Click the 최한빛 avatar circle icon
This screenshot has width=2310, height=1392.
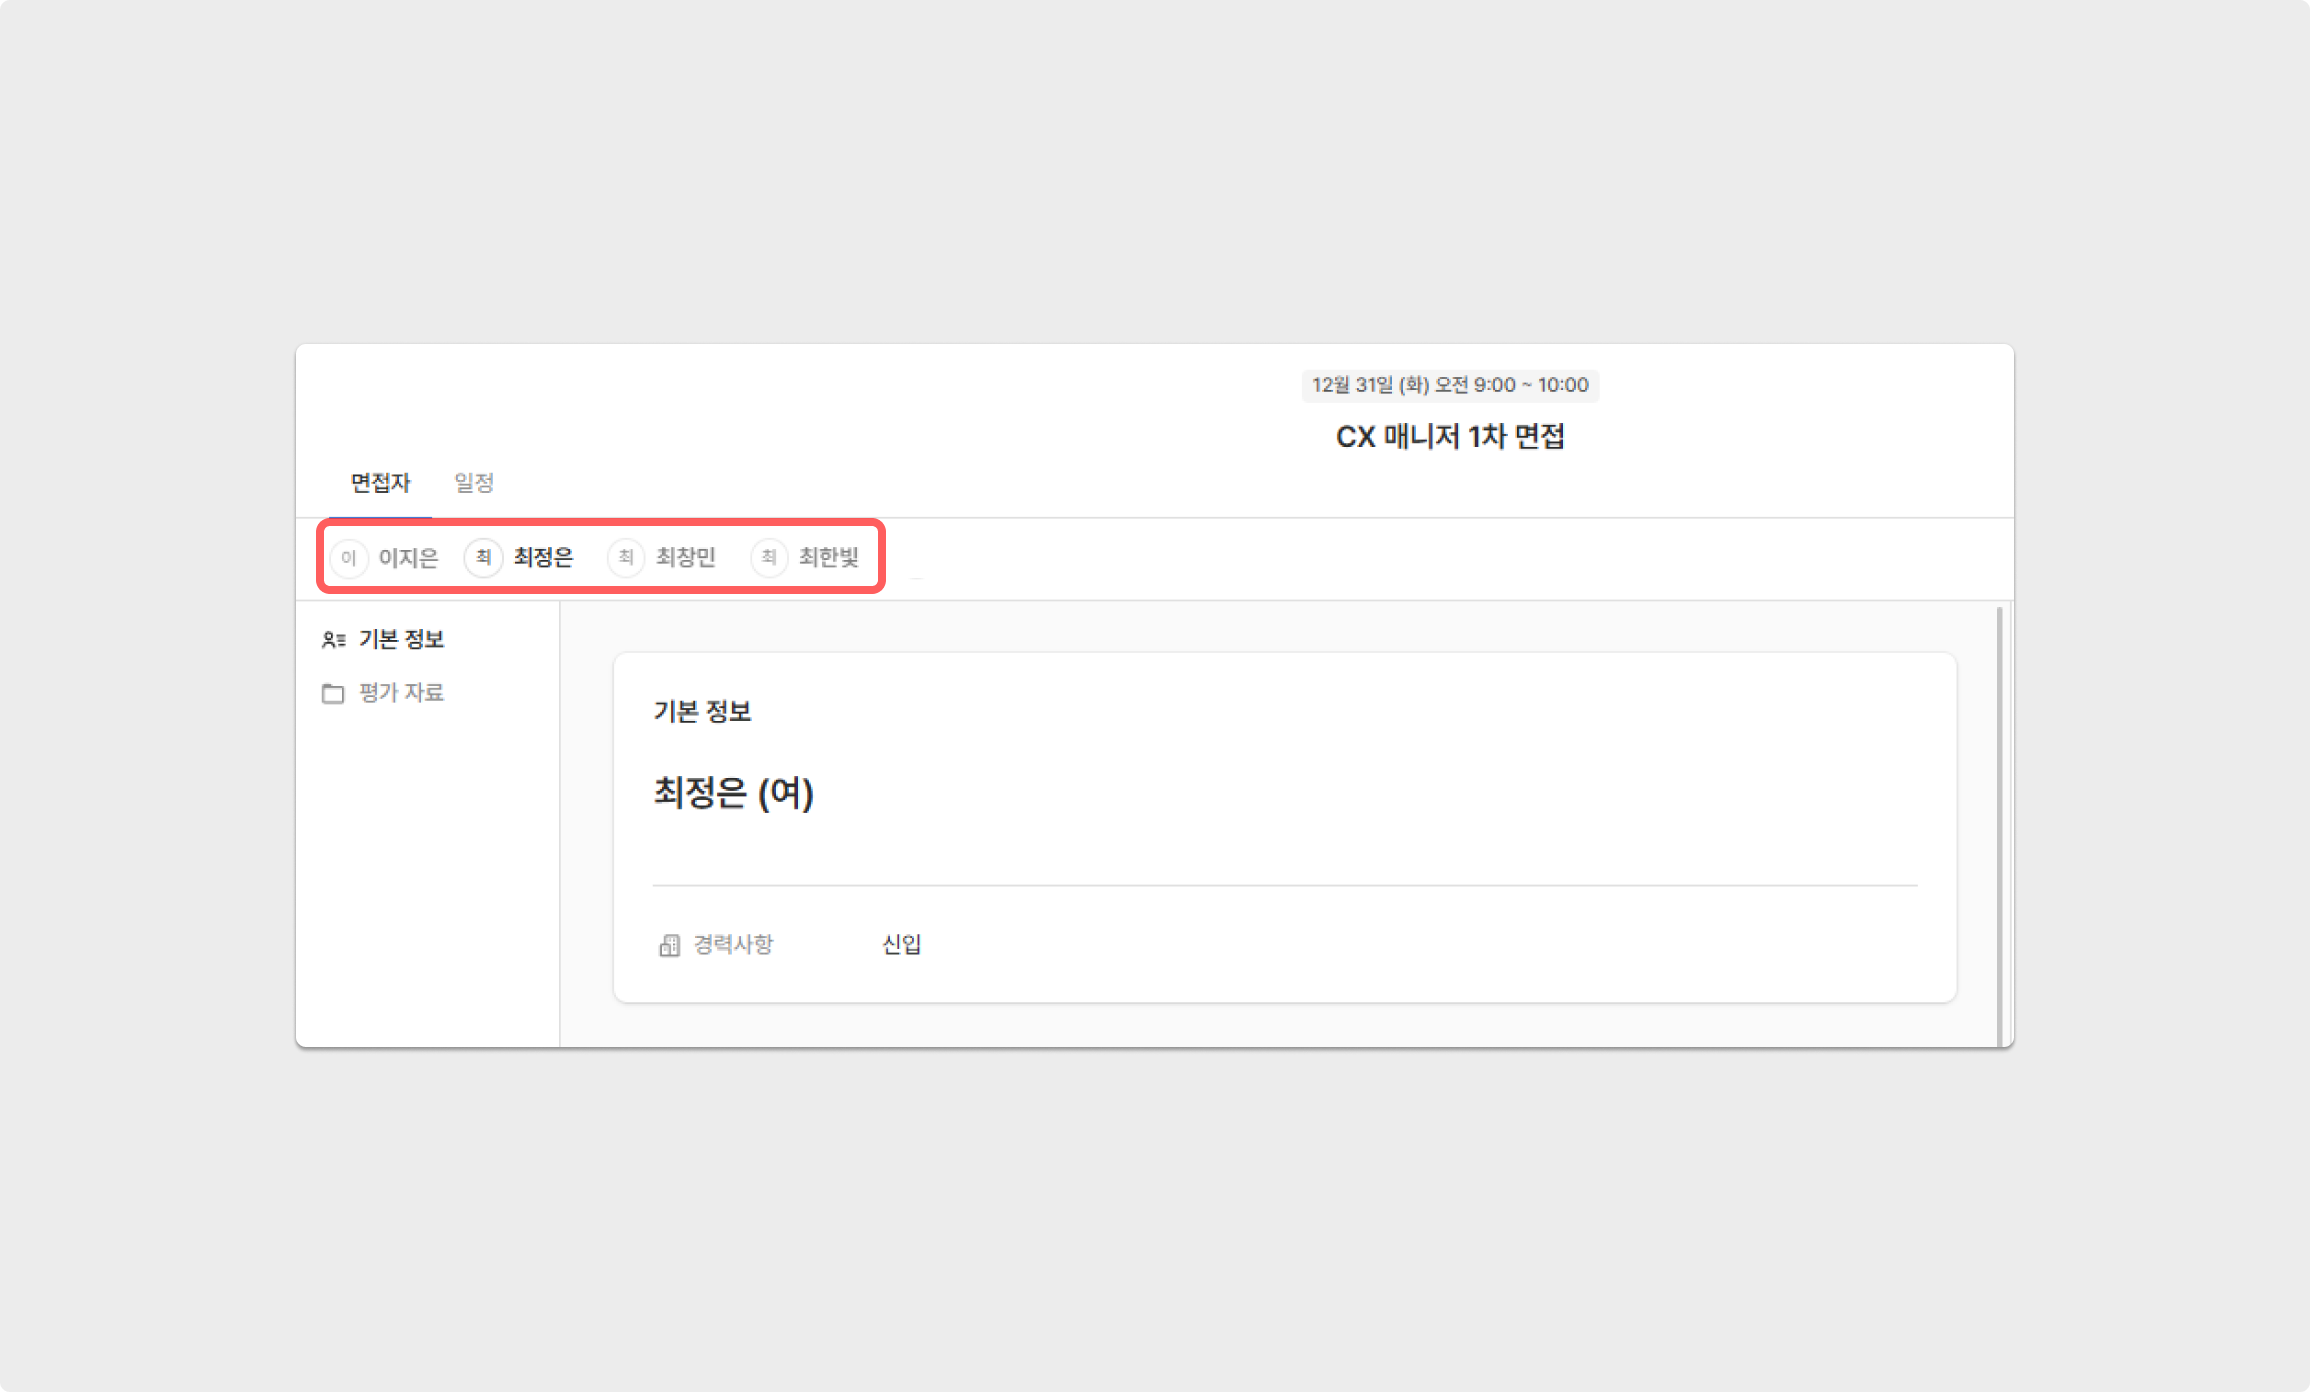pyautogui.click(x=769, y=557)
